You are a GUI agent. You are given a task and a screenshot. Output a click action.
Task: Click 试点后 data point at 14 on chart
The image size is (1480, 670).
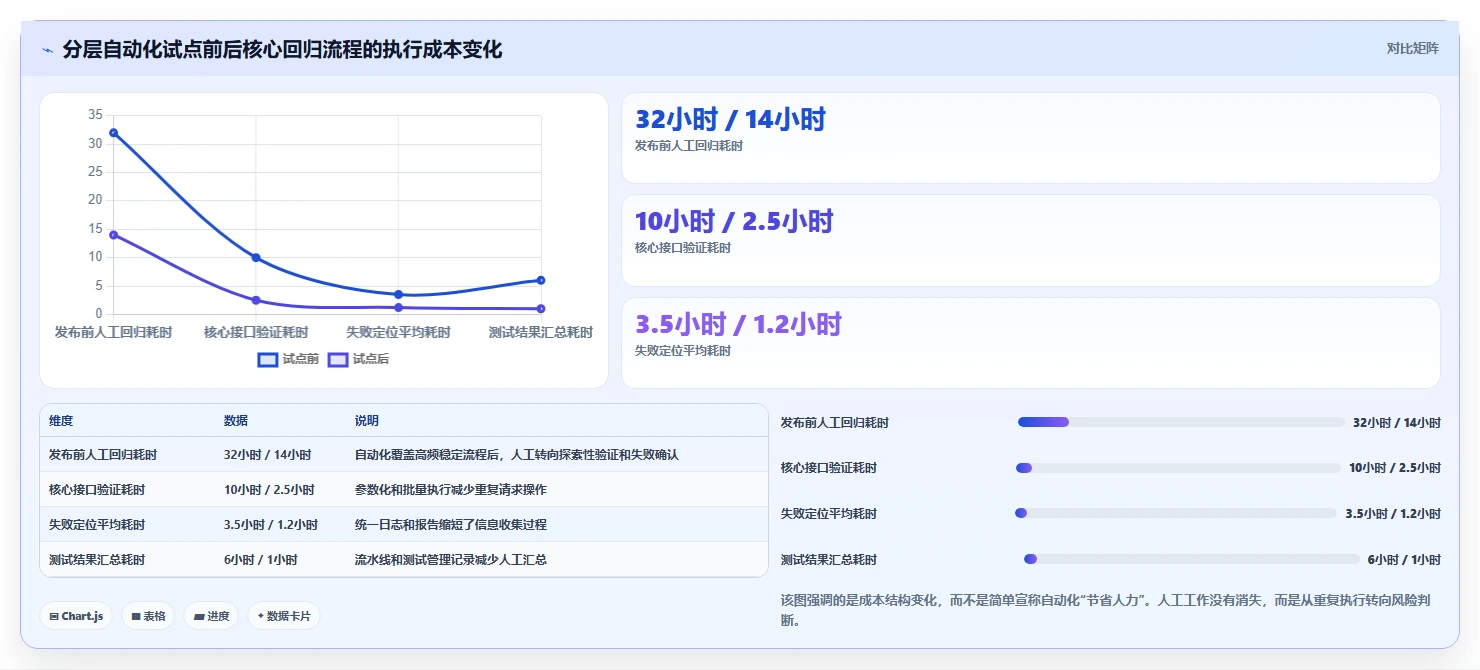coord(113,235)
